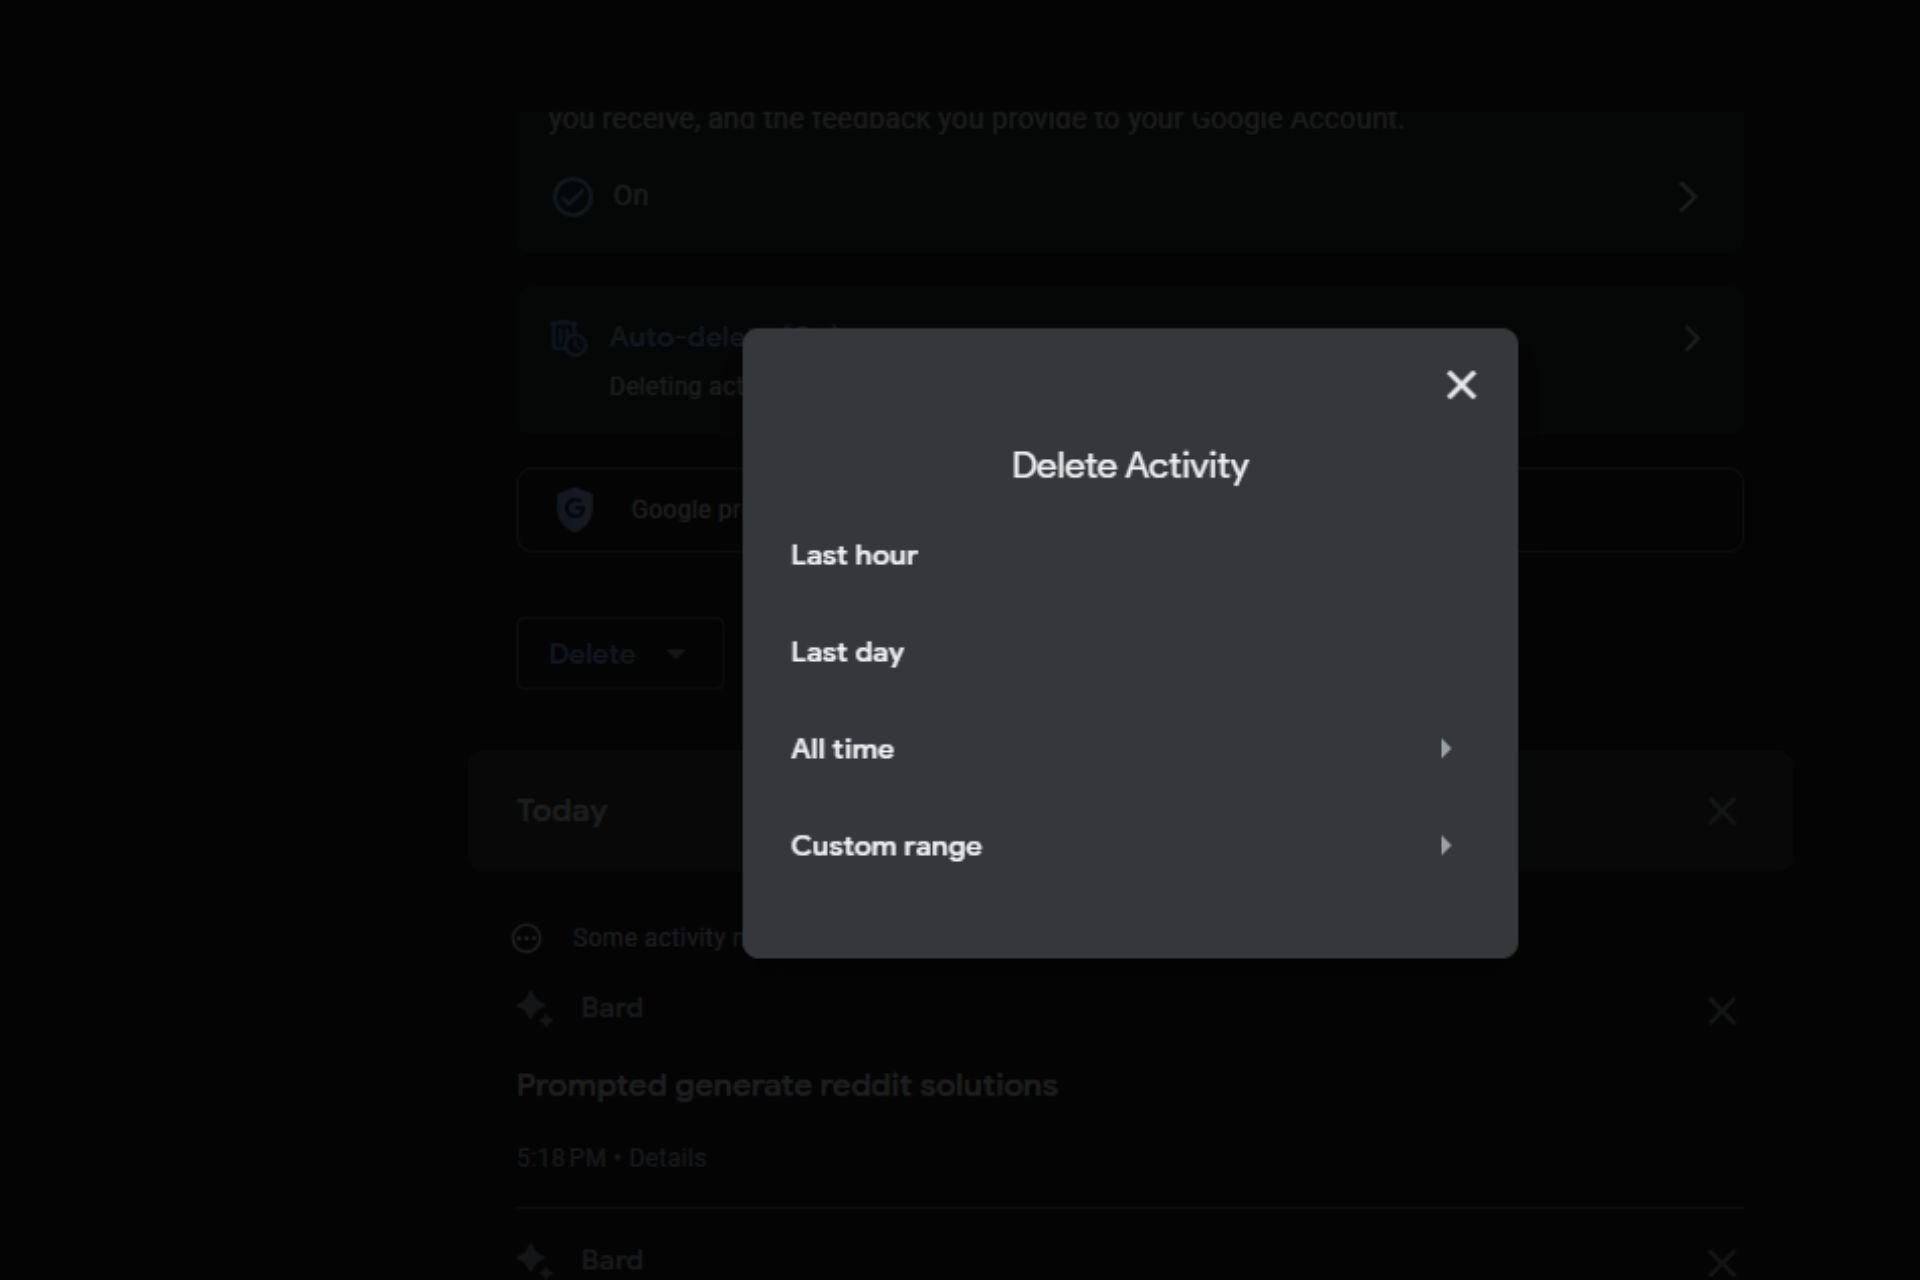The width and height of the screenshot is (1920, 1280).
Task: Select All time deletion option
Action: coord(1130,749)
